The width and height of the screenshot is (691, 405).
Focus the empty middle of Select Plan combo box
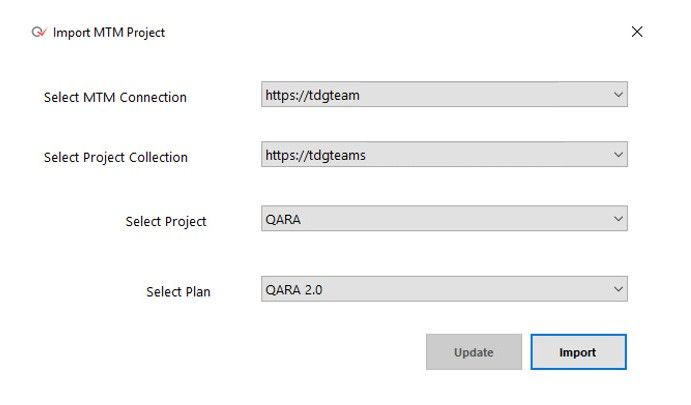[467, 289]
